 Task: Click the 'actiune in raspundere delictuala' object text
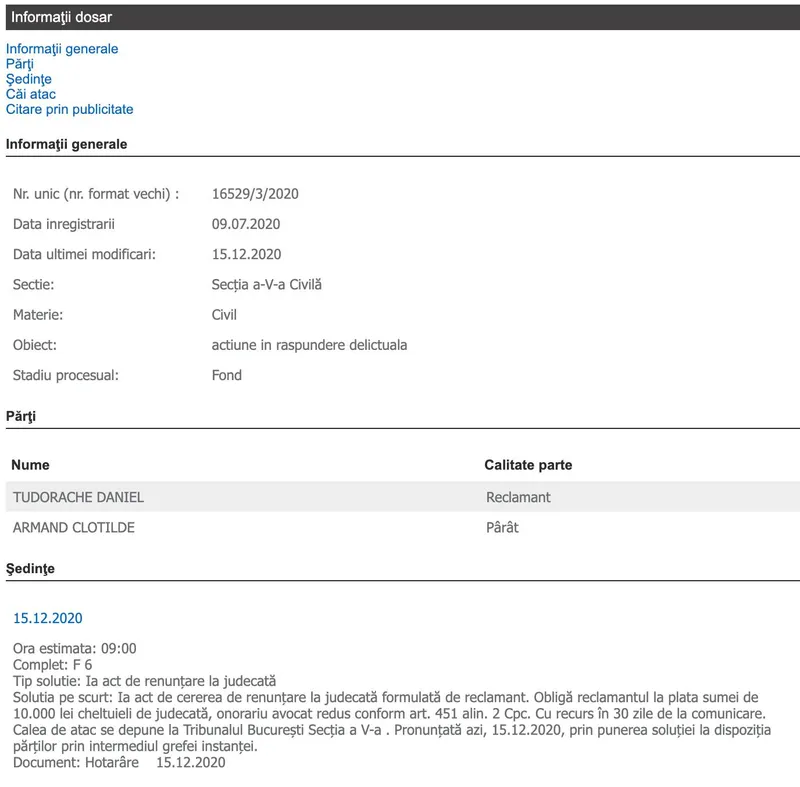(x=310, y=345)
